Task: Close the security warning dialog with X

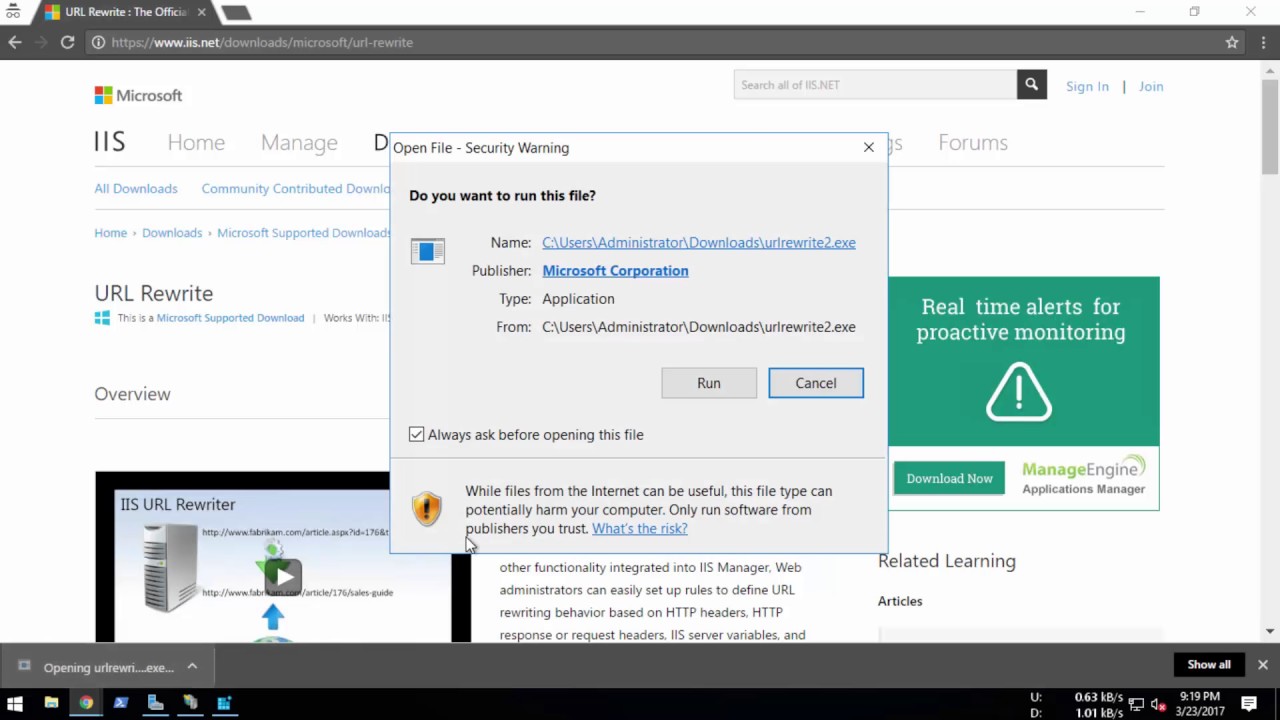Action: 868,147
